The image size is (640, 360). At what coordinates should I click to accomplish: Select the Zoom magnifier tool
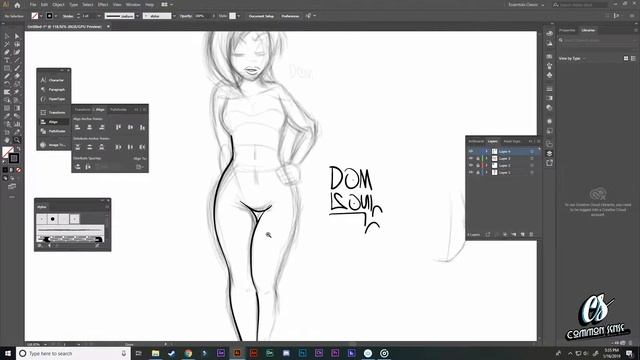pyautogui.click(x=17, y=140)
